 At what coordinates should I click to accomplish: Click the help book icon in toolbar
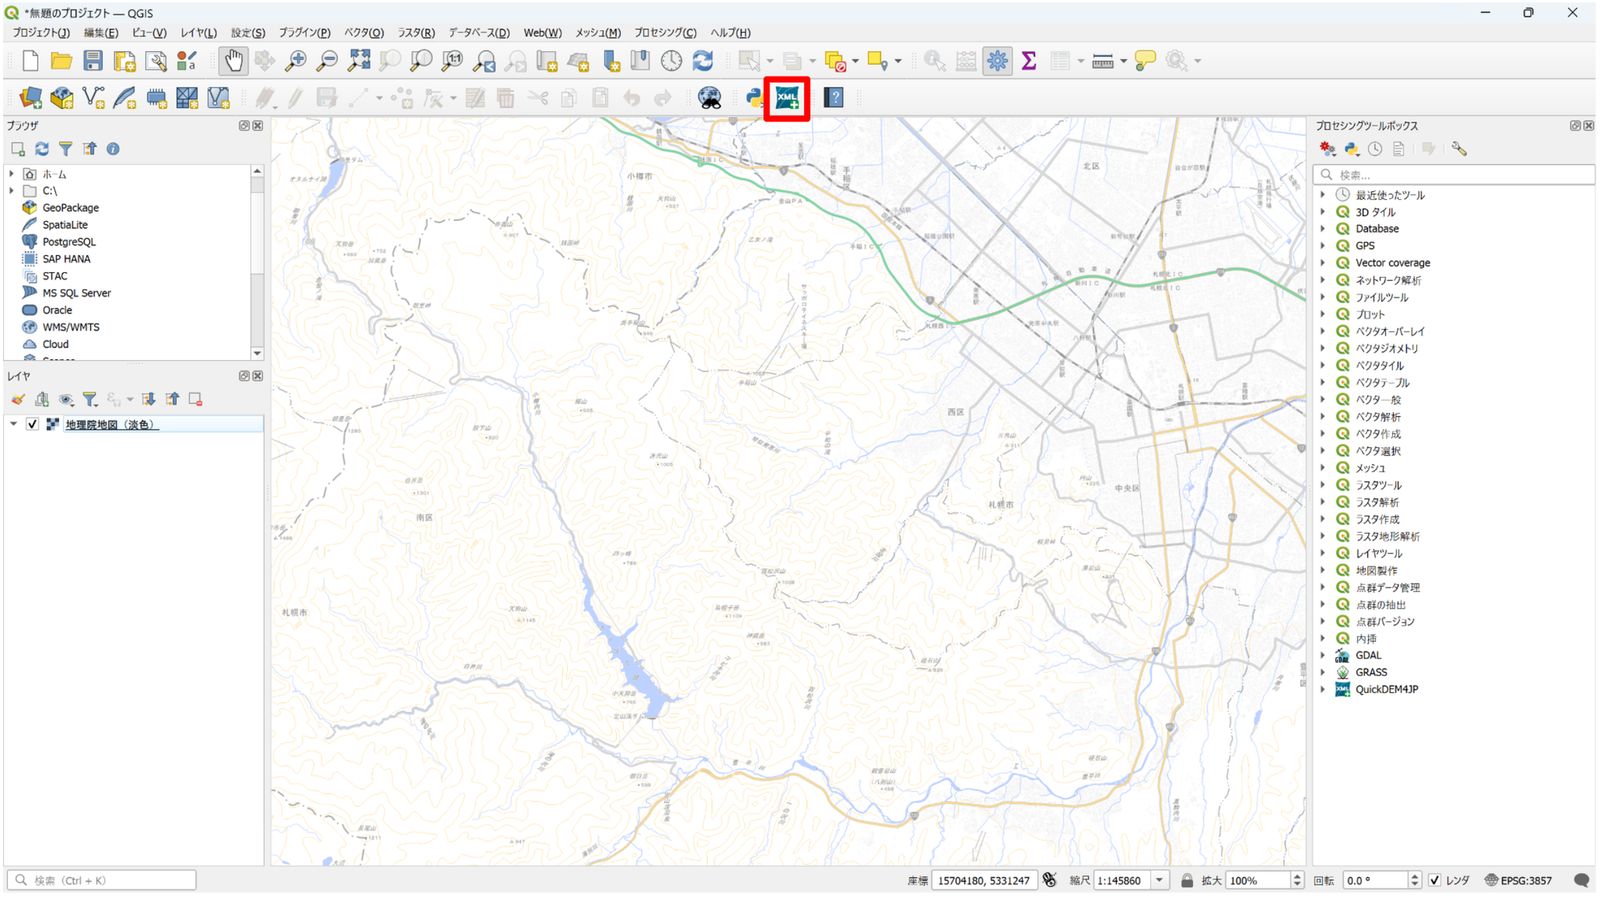point(833,98)
